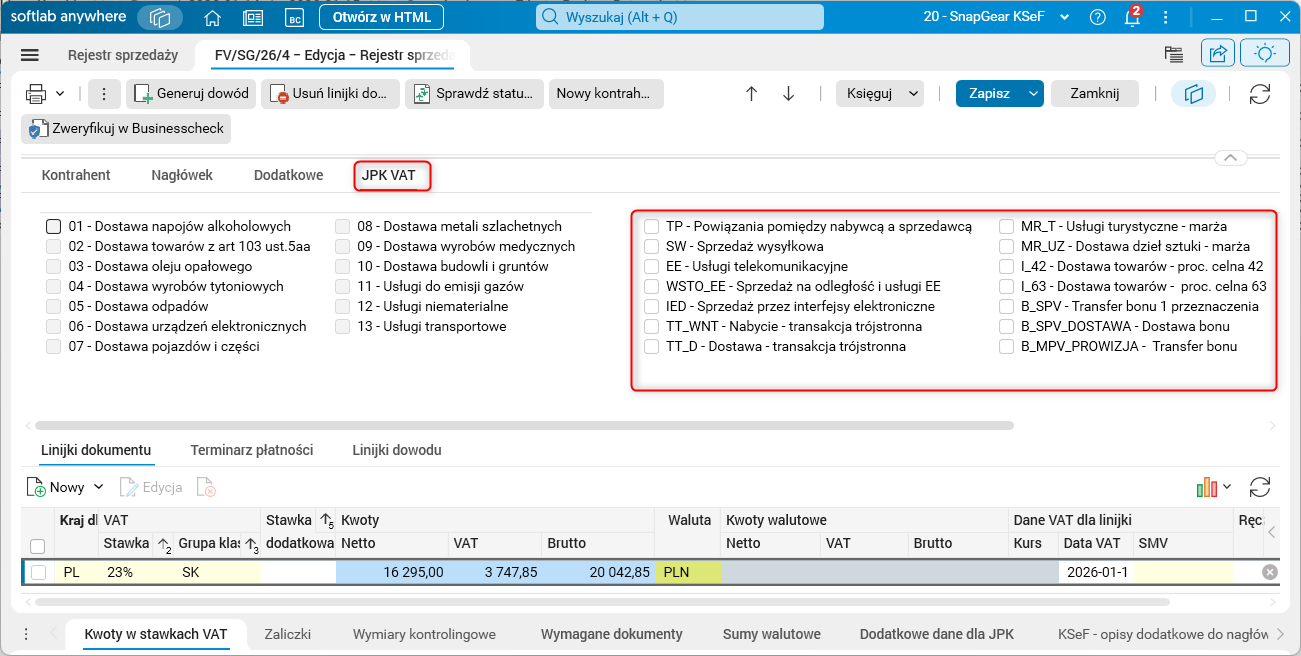Screen dimensions: 1301x656
Task: Click horizontal scrollbar under JPK checkboxes
Action: click(524, 425)
